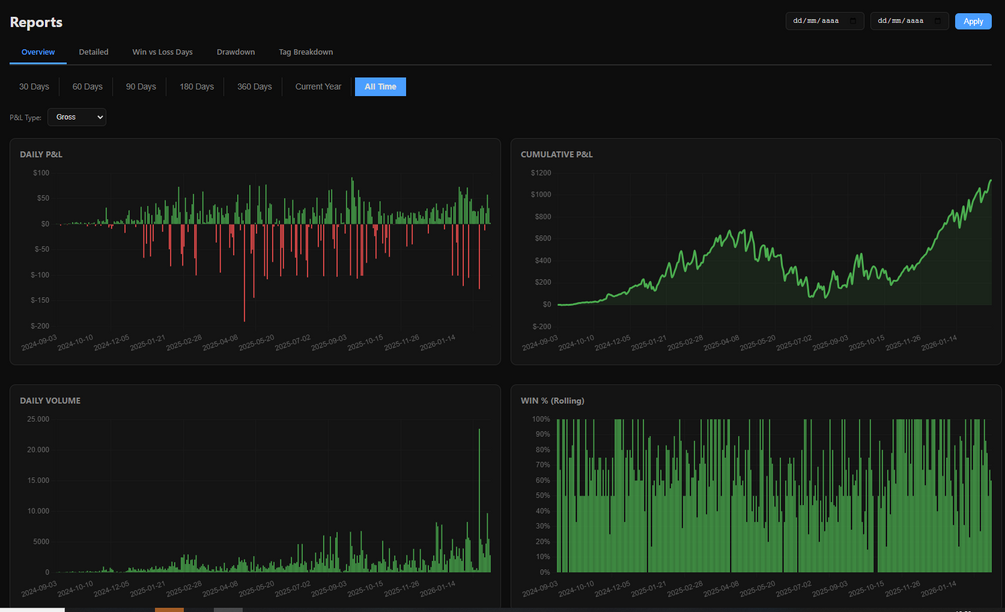Select the Drawdown tab

pos(235,52)
